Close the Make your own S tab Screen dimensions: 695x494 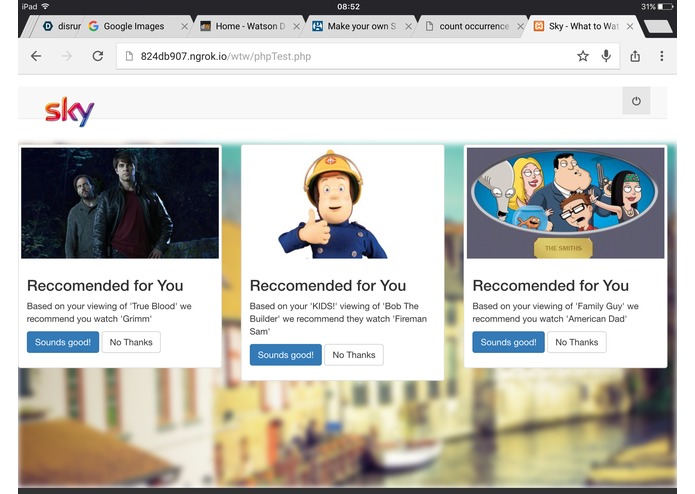coord(409,27)
